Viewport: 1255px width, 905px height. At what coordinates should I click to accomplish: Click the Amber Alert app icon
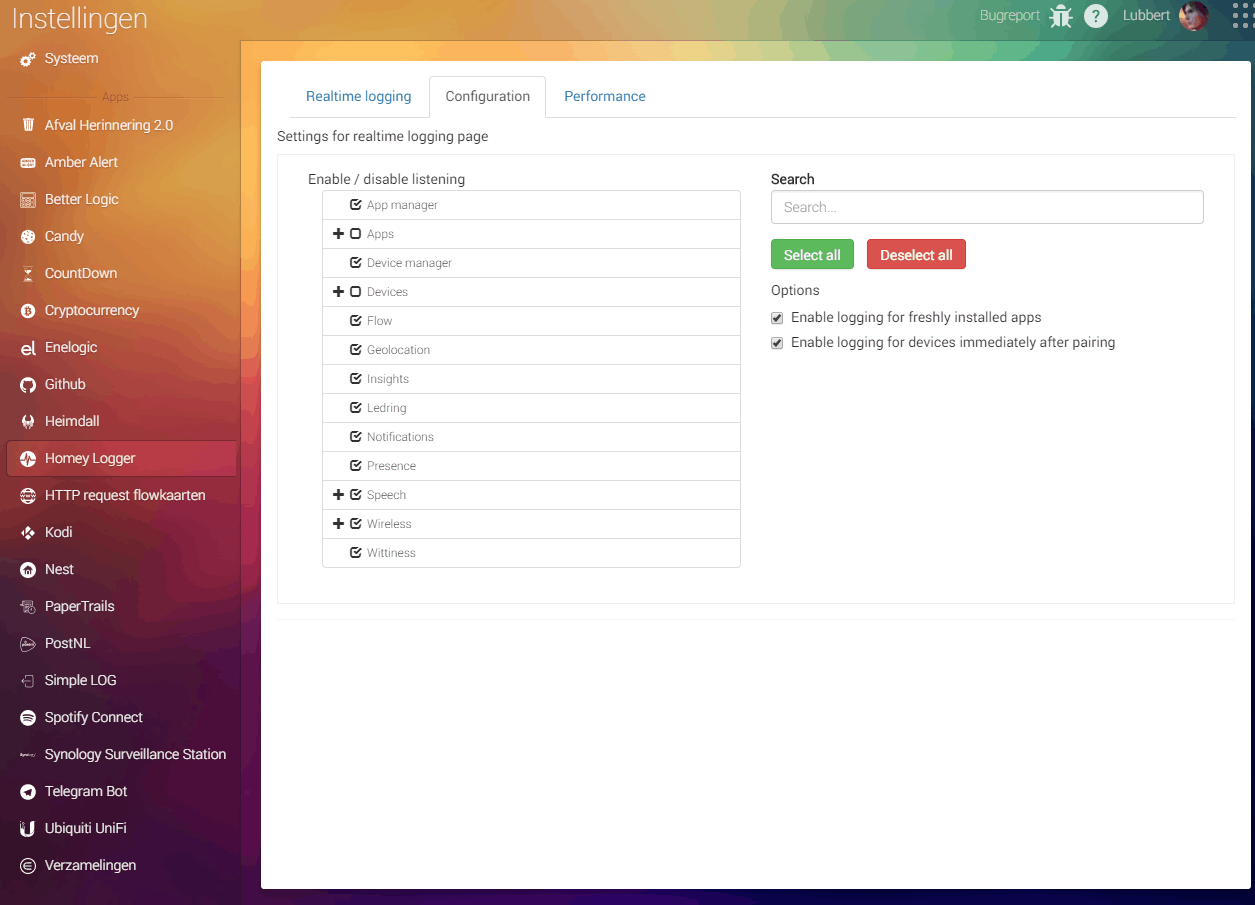pos(28,162)
